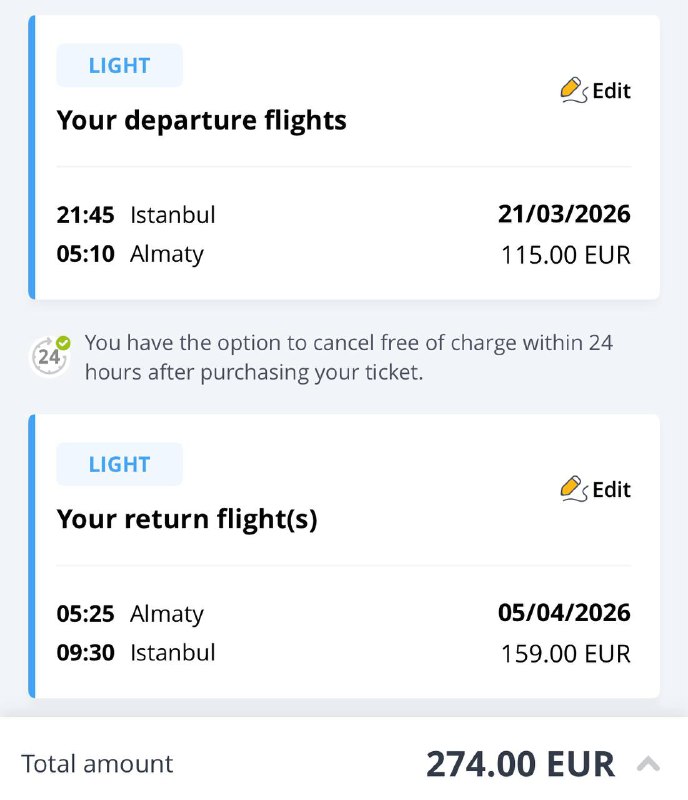Click the 115.00 EUR departure price

point(566,255)
